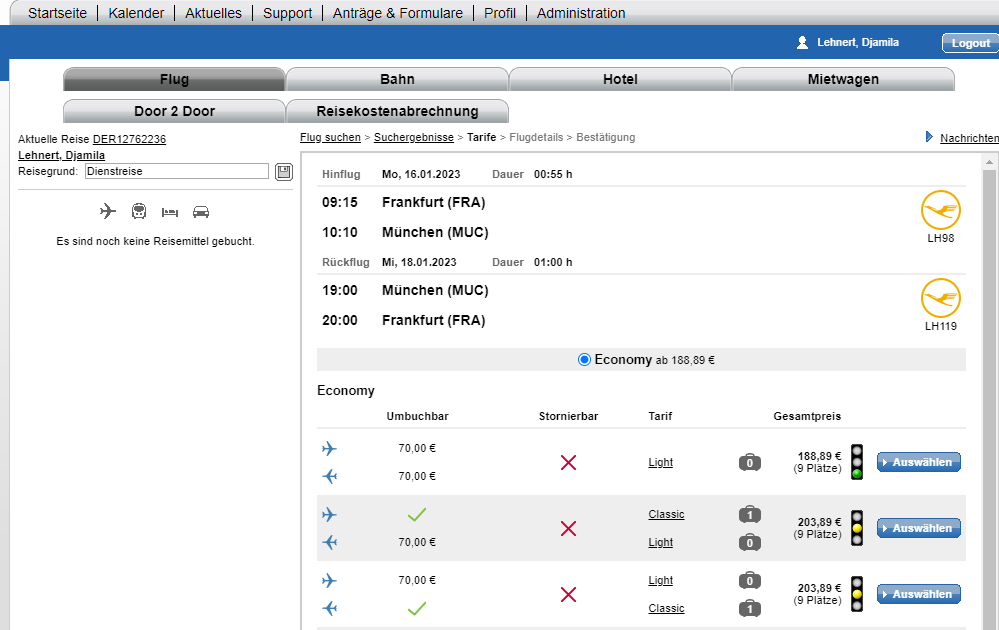Click the airplane icon in trip summary

[x=108, y=211]
